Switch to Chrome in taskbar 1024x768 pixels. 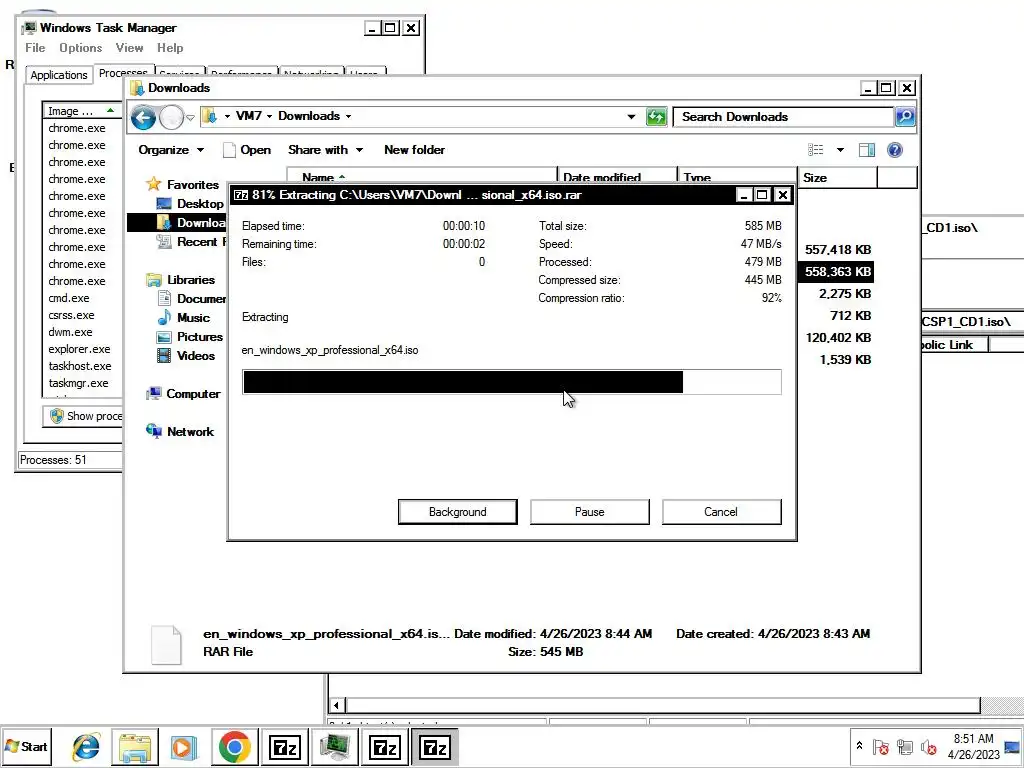(234, 747)
